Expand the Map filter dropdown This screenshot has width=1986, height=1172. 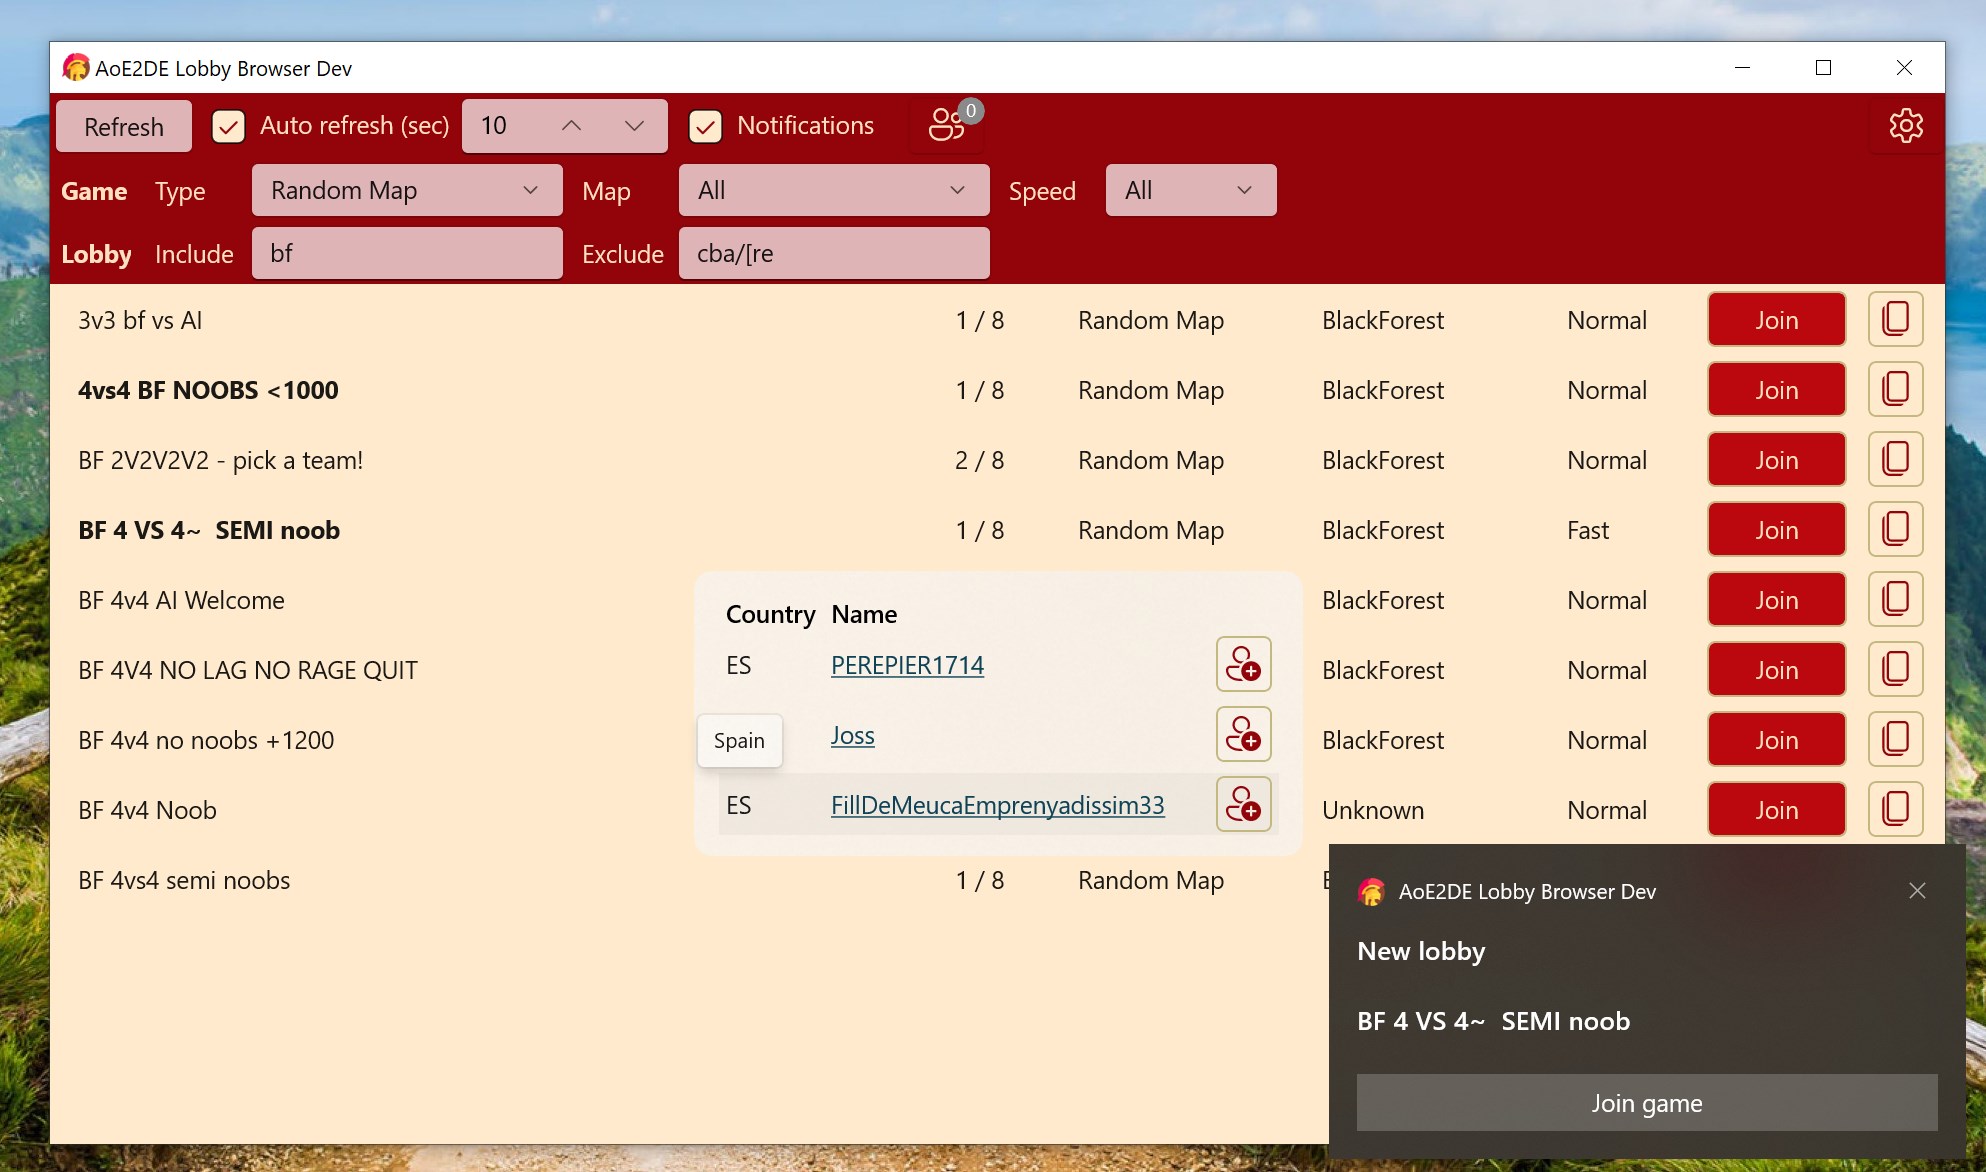(x=833, y=190)
